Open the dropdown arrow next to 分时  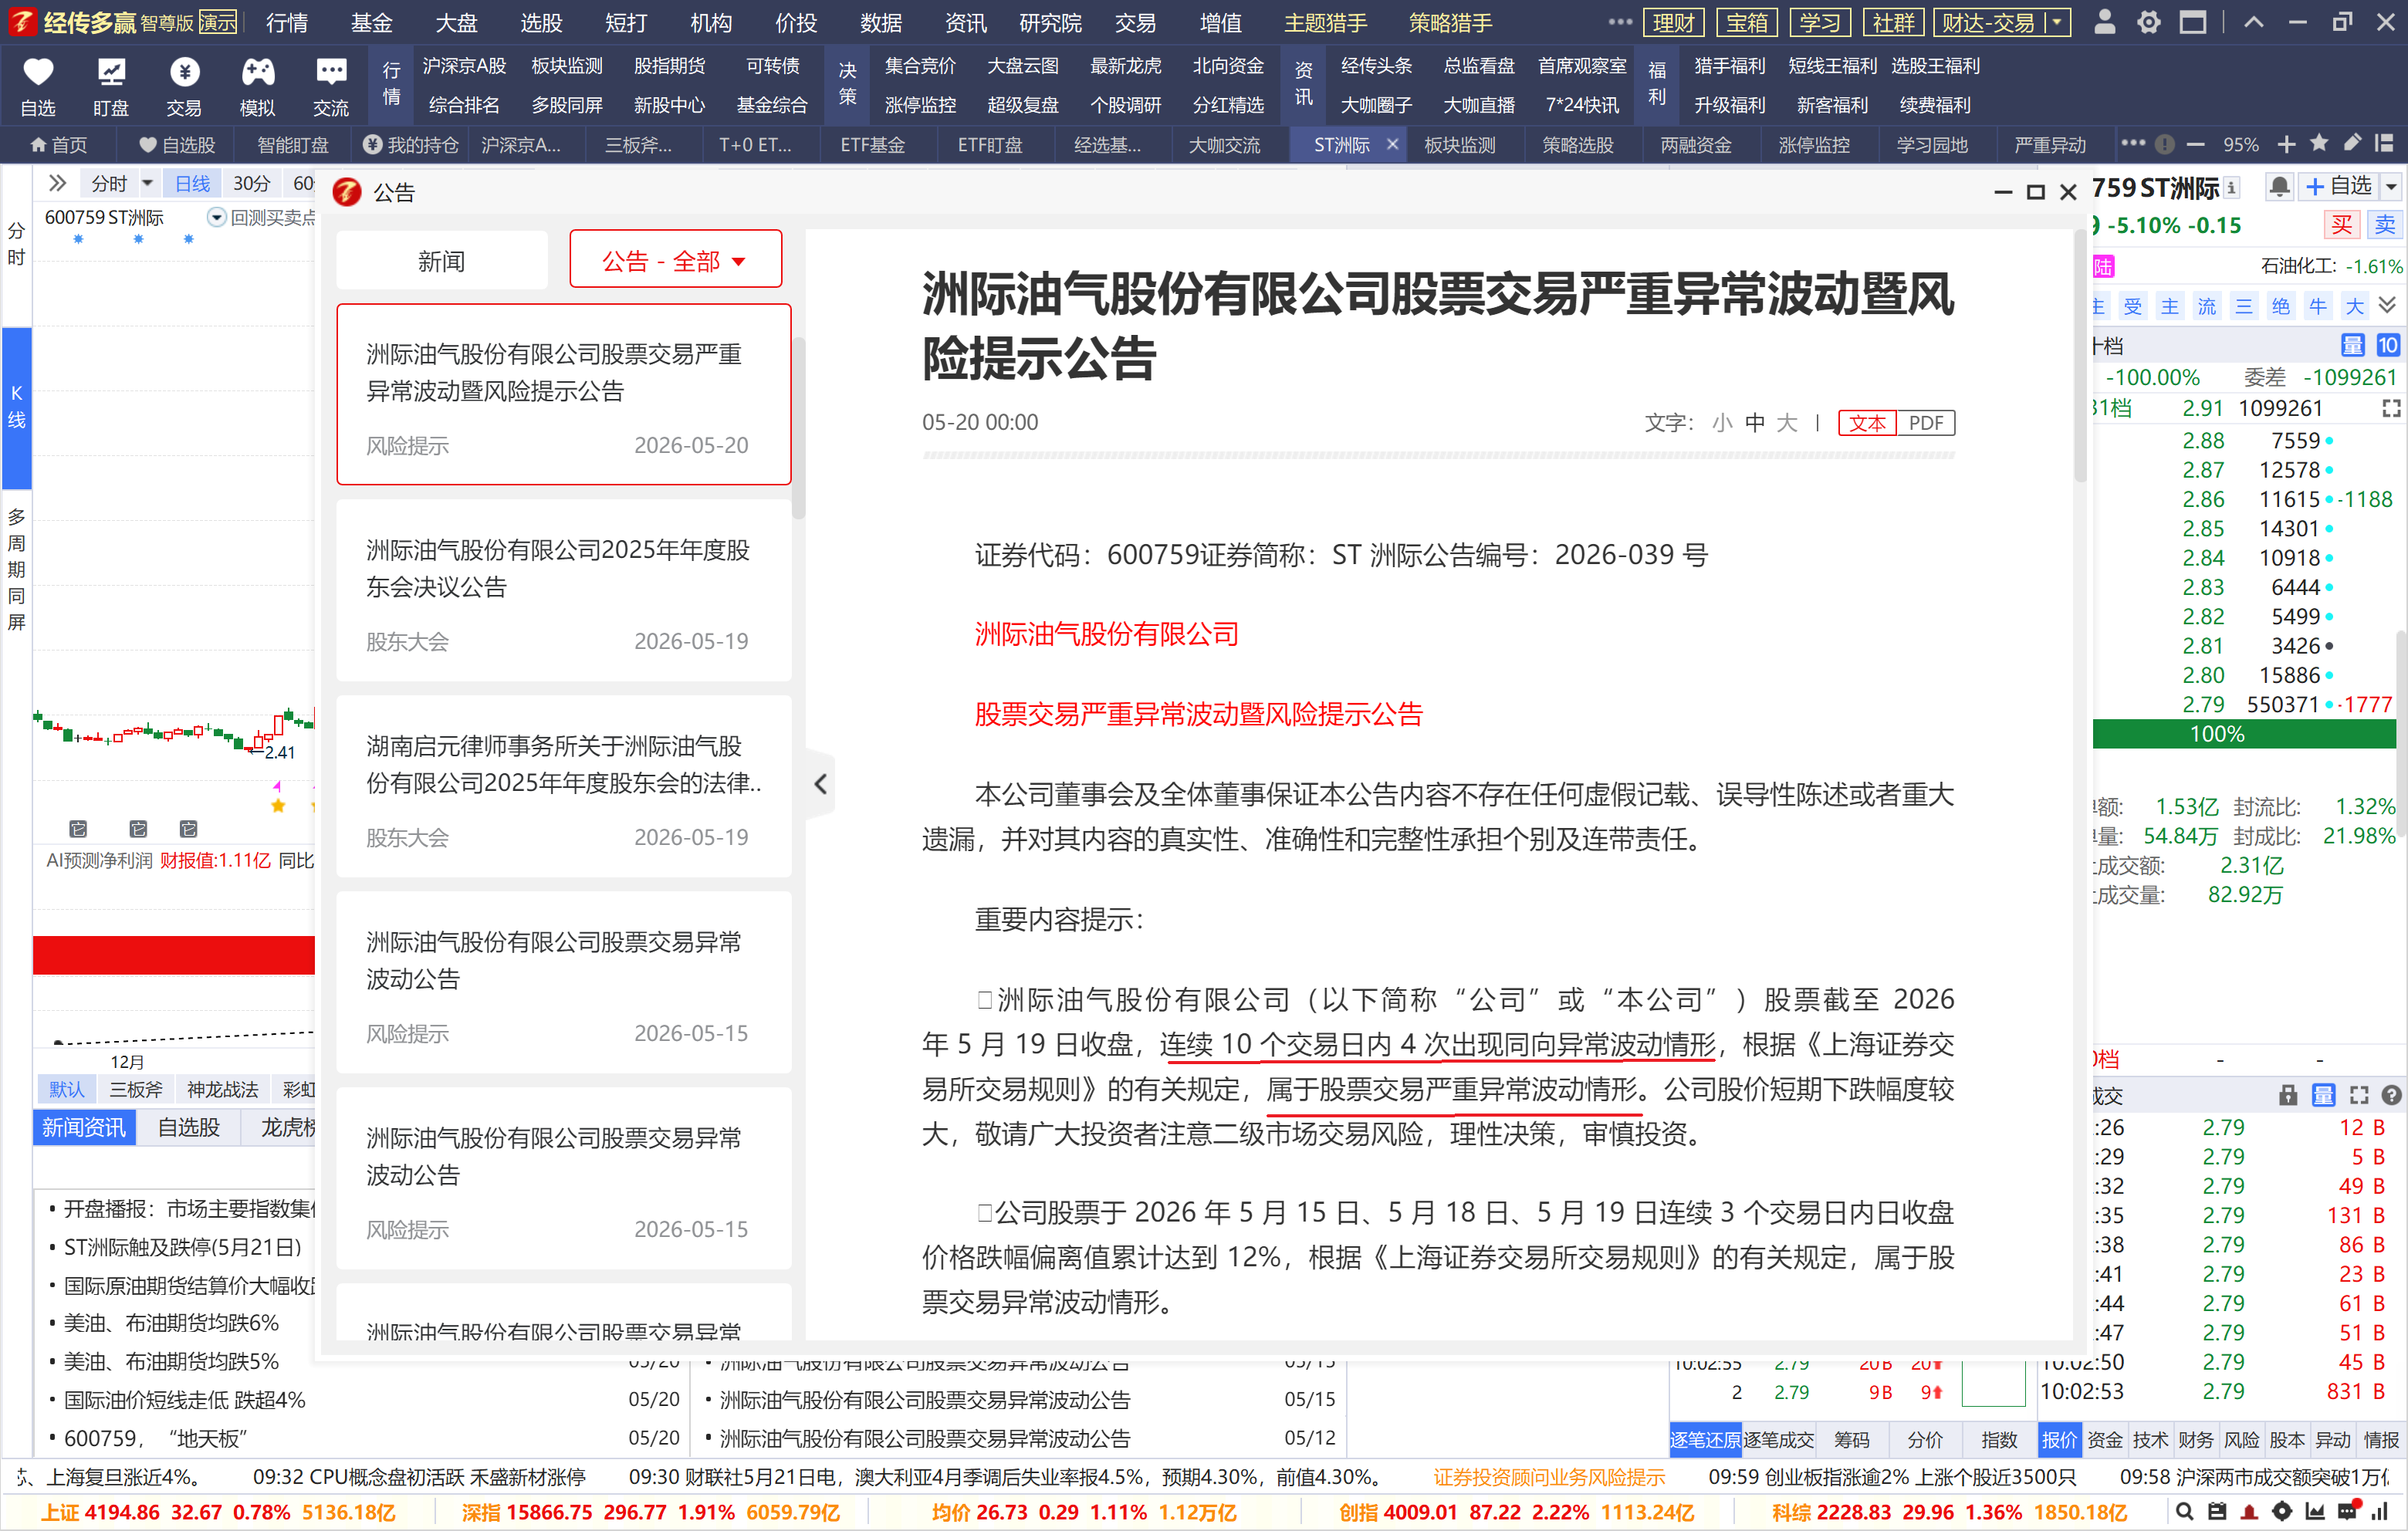click(x=147, y=183)
